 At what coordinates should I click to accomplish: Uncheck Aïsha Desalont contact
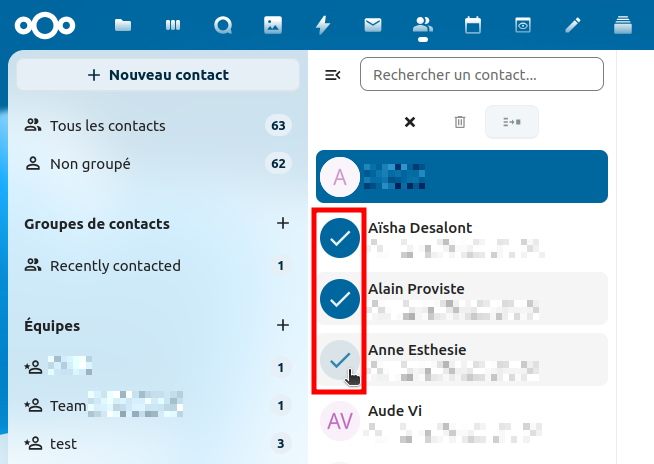[340, 238]
